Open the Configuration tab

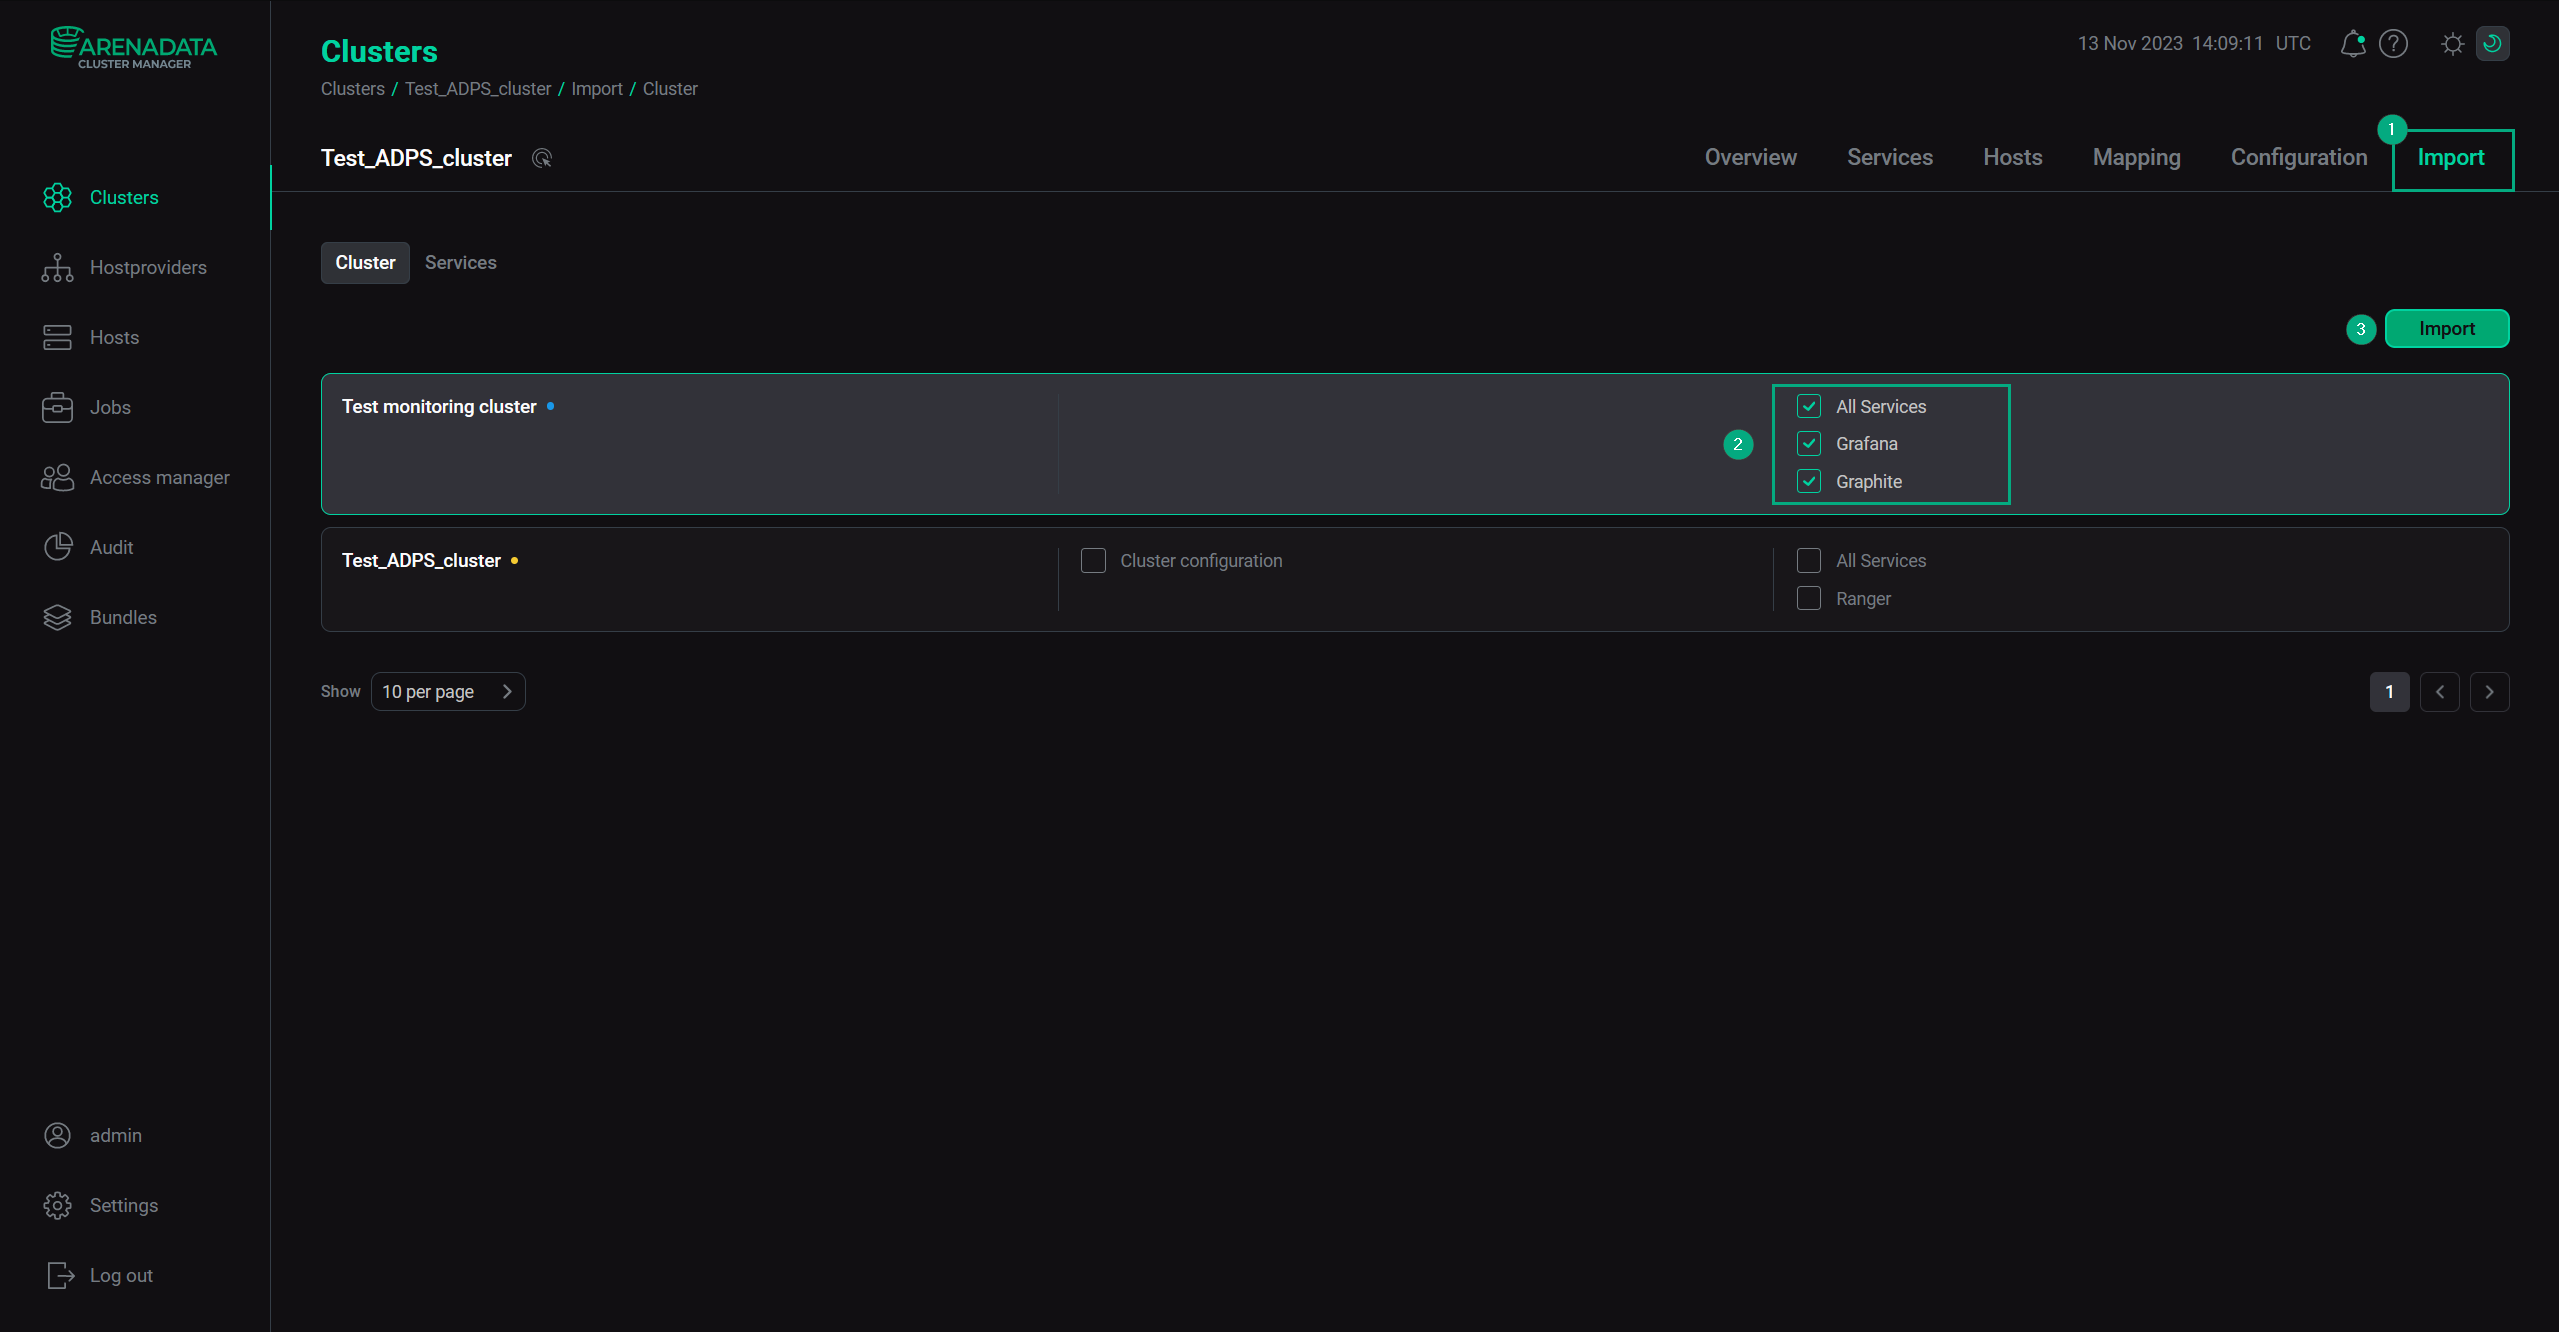[x=2298, y=157]
